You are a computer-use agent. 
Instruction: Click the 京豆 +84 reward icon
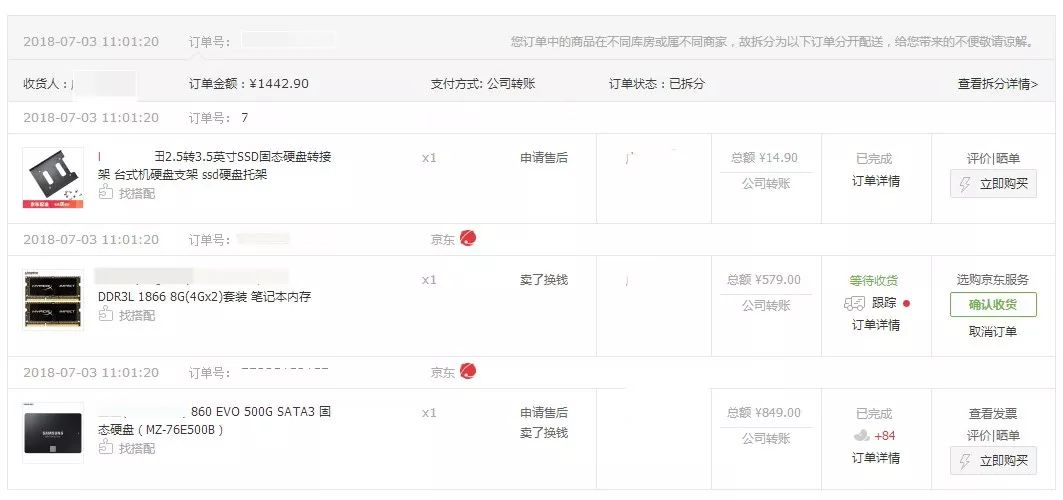[860, 436]
